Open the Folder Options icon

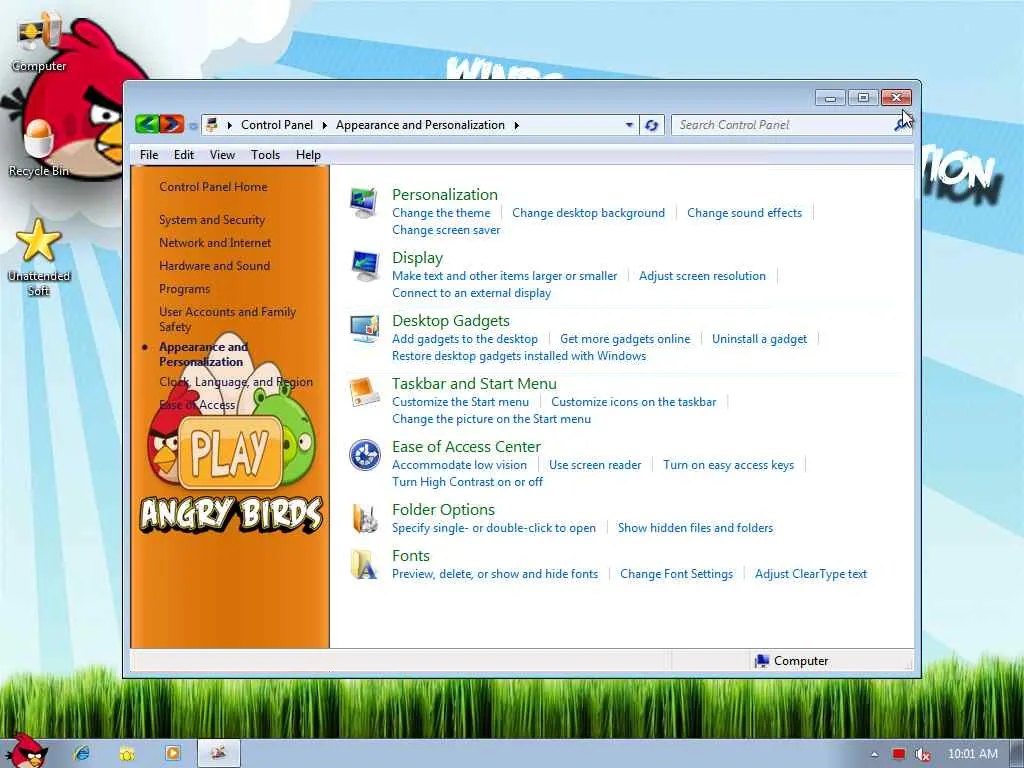tap(364, 518)
